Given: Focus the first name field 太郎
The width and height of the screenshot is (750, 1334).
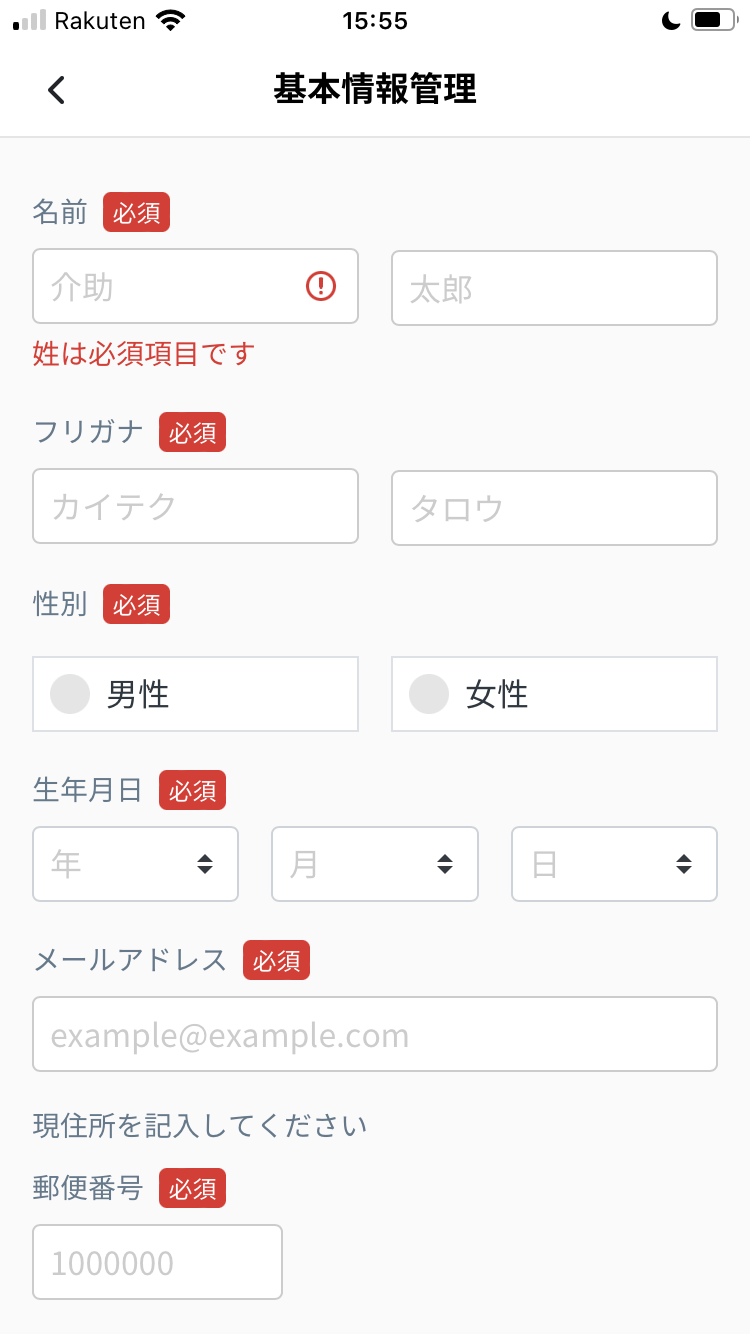Looking at the screenshot, I should [x=554, y=288].
